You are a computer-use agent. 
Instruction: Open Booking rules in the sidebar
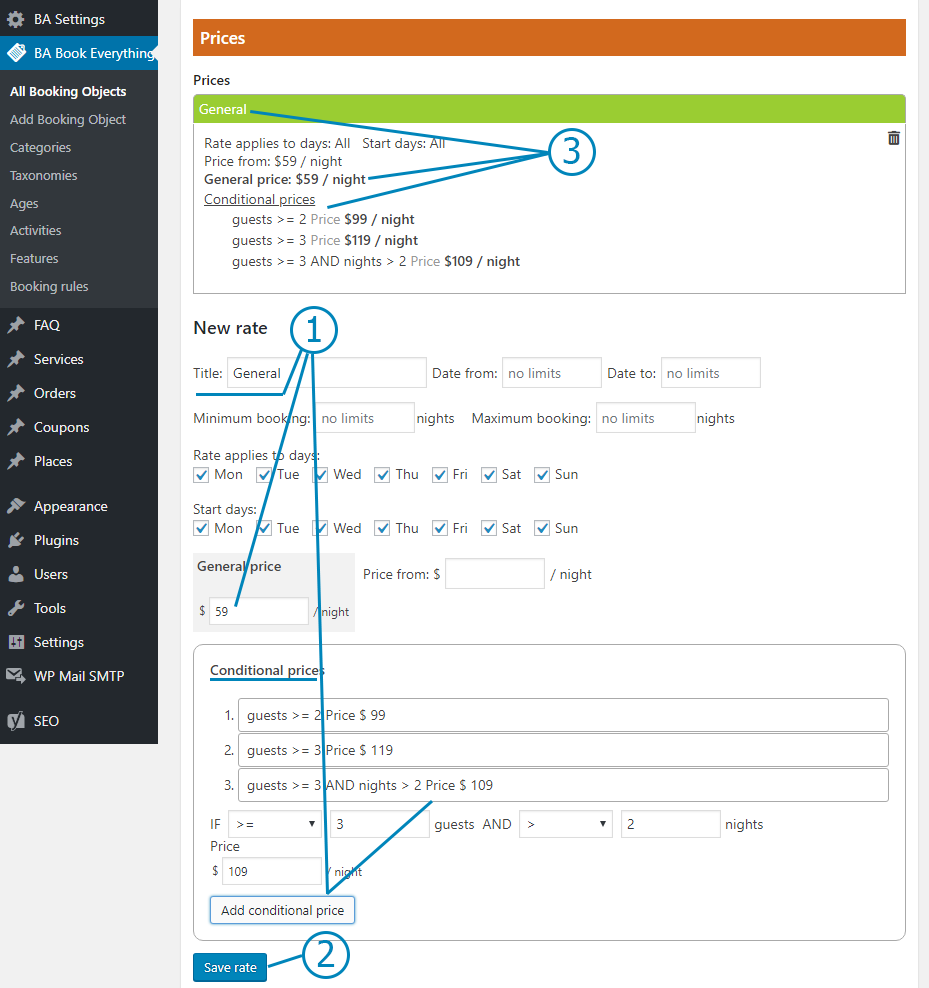point(49,287)
